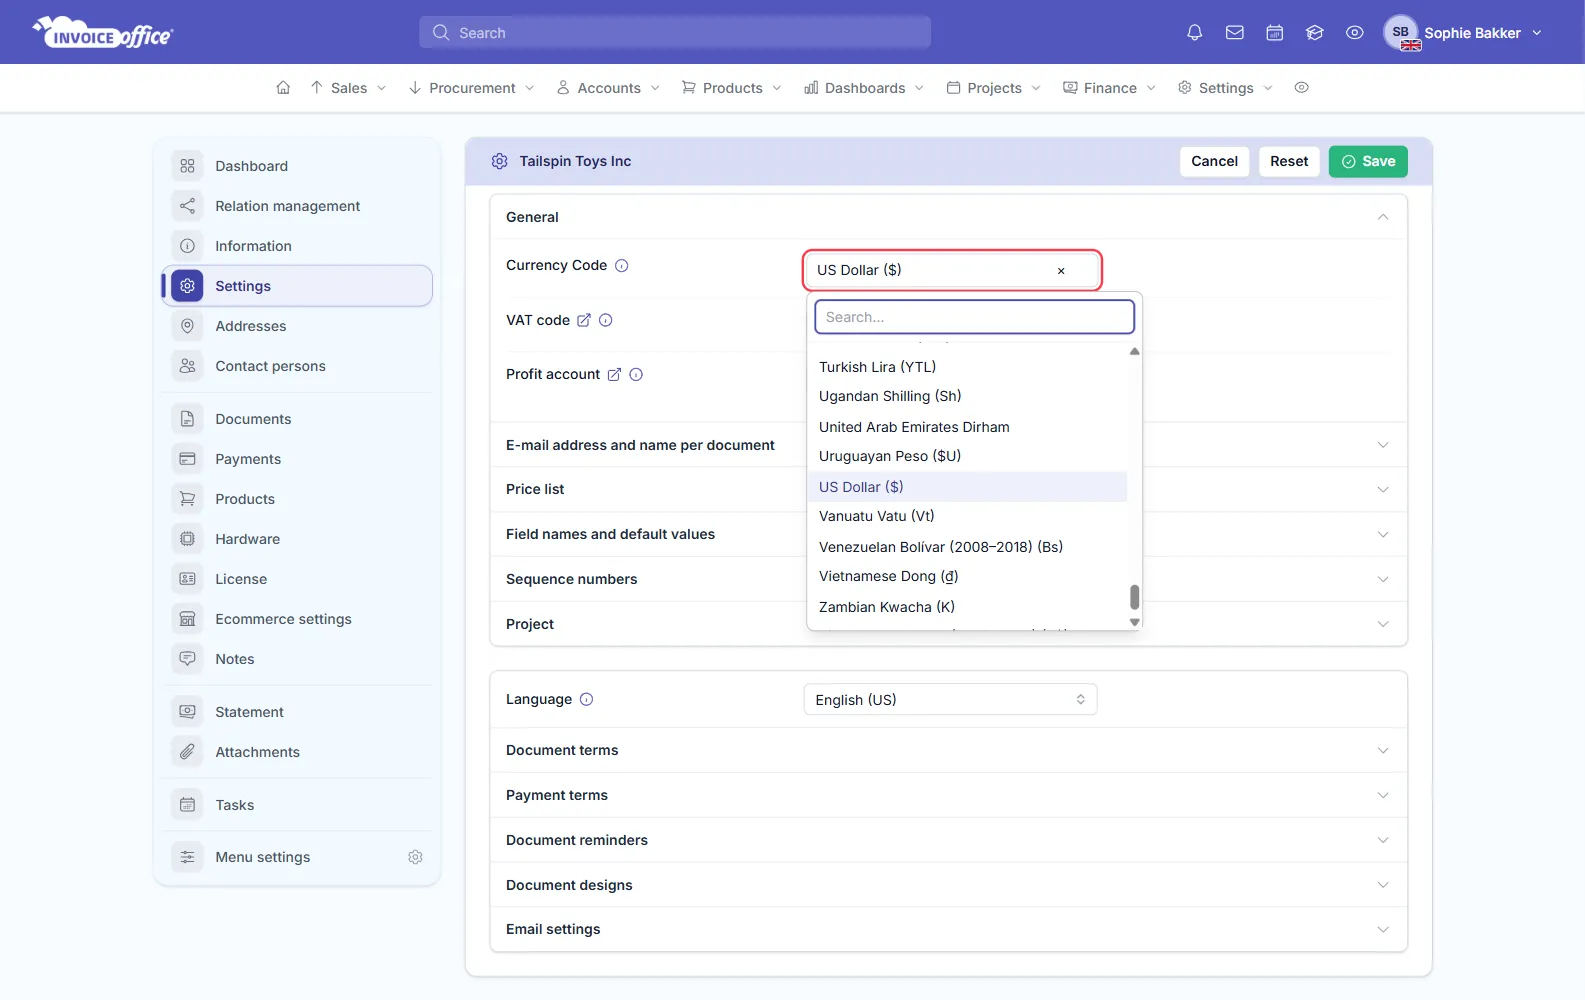Screen dimensions: 1585x1000
Task: Clear the US Dollar currency selection
Action: [1061, 271]
